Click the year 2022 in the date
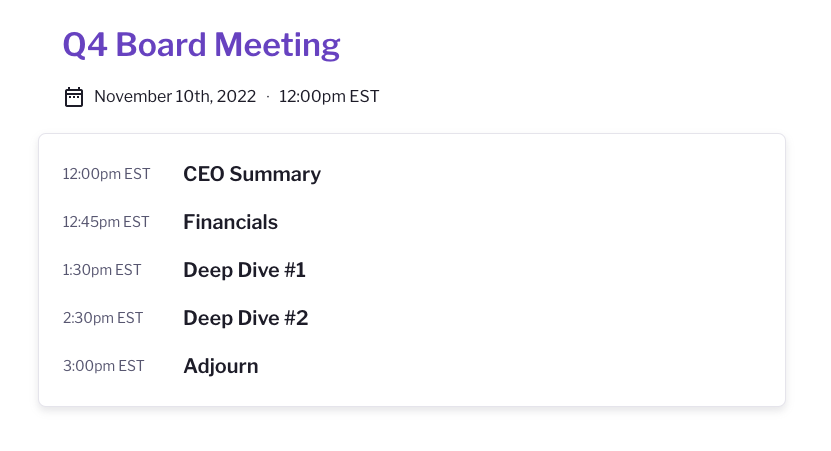Viewport: 831px width, 451px height. point(237,97)
